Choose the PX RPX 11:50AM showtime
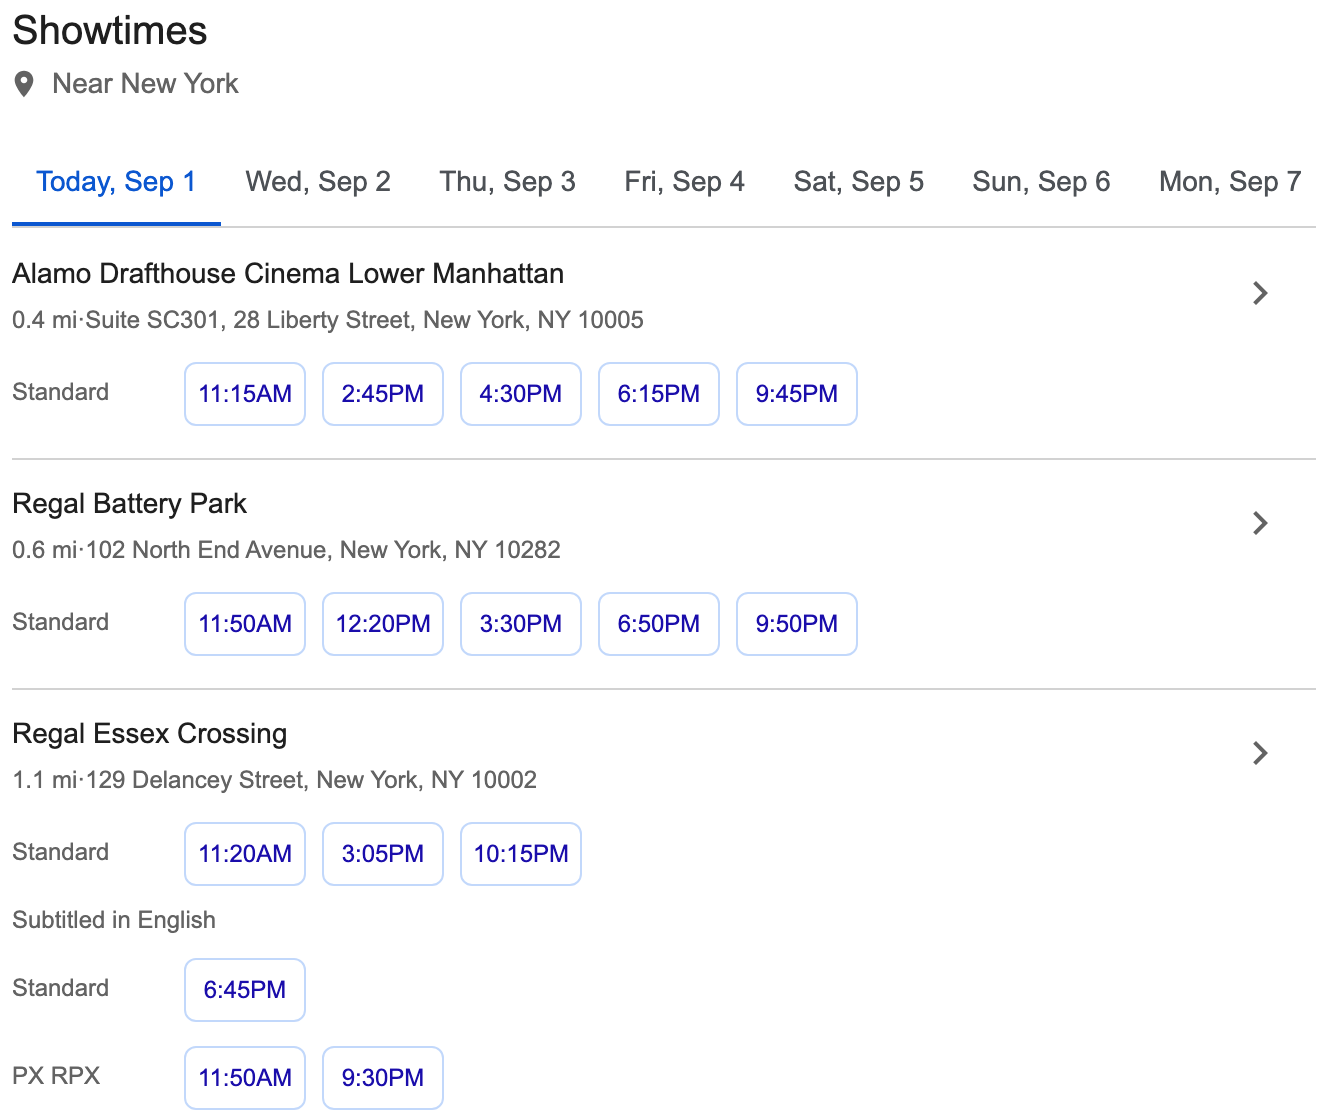This screenshot has width=1320, height=1120. [245, 1078]
